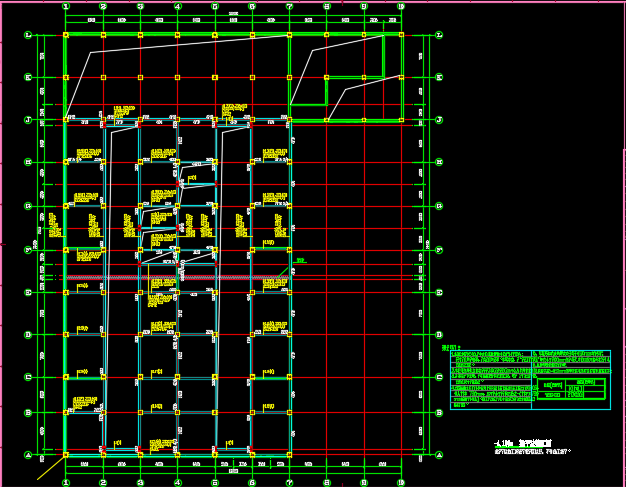The image size is (626, 487).
Task: Select the green arrow label near axis 7
Action: click(x=299, y=262)
